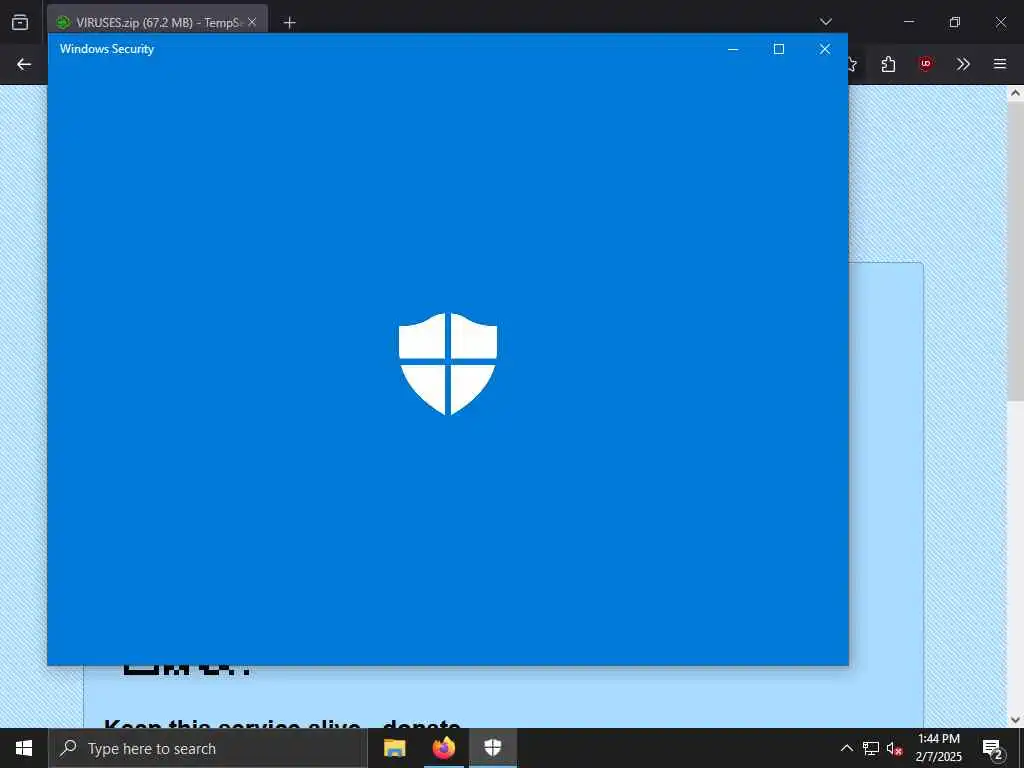Viewport: 1024px width, 768px height.
Task: Open network status tray icon
Action: point(871,748)
